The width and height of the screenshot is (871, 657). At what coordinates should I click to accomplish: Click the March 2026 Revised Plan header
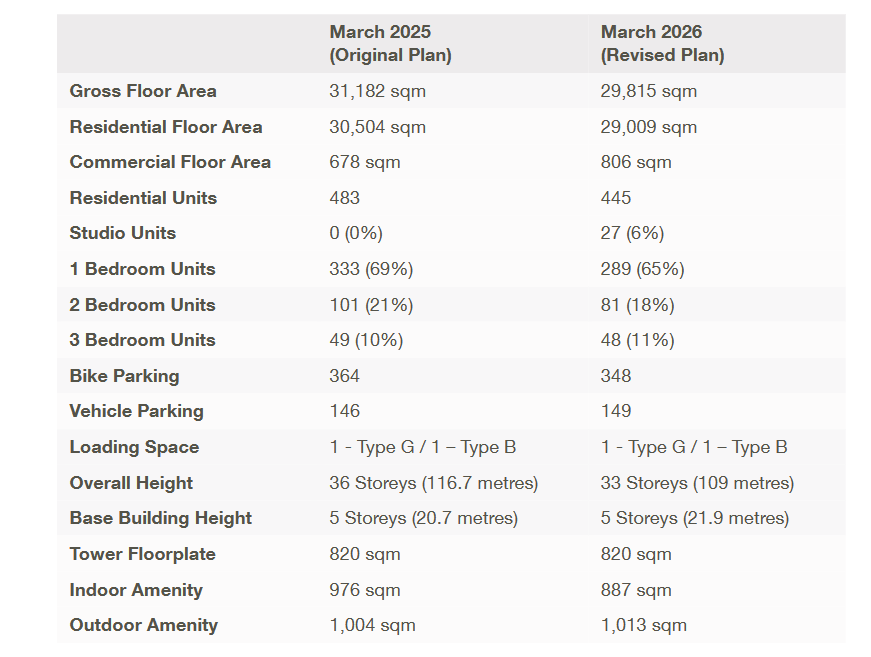tap(662, 43)
